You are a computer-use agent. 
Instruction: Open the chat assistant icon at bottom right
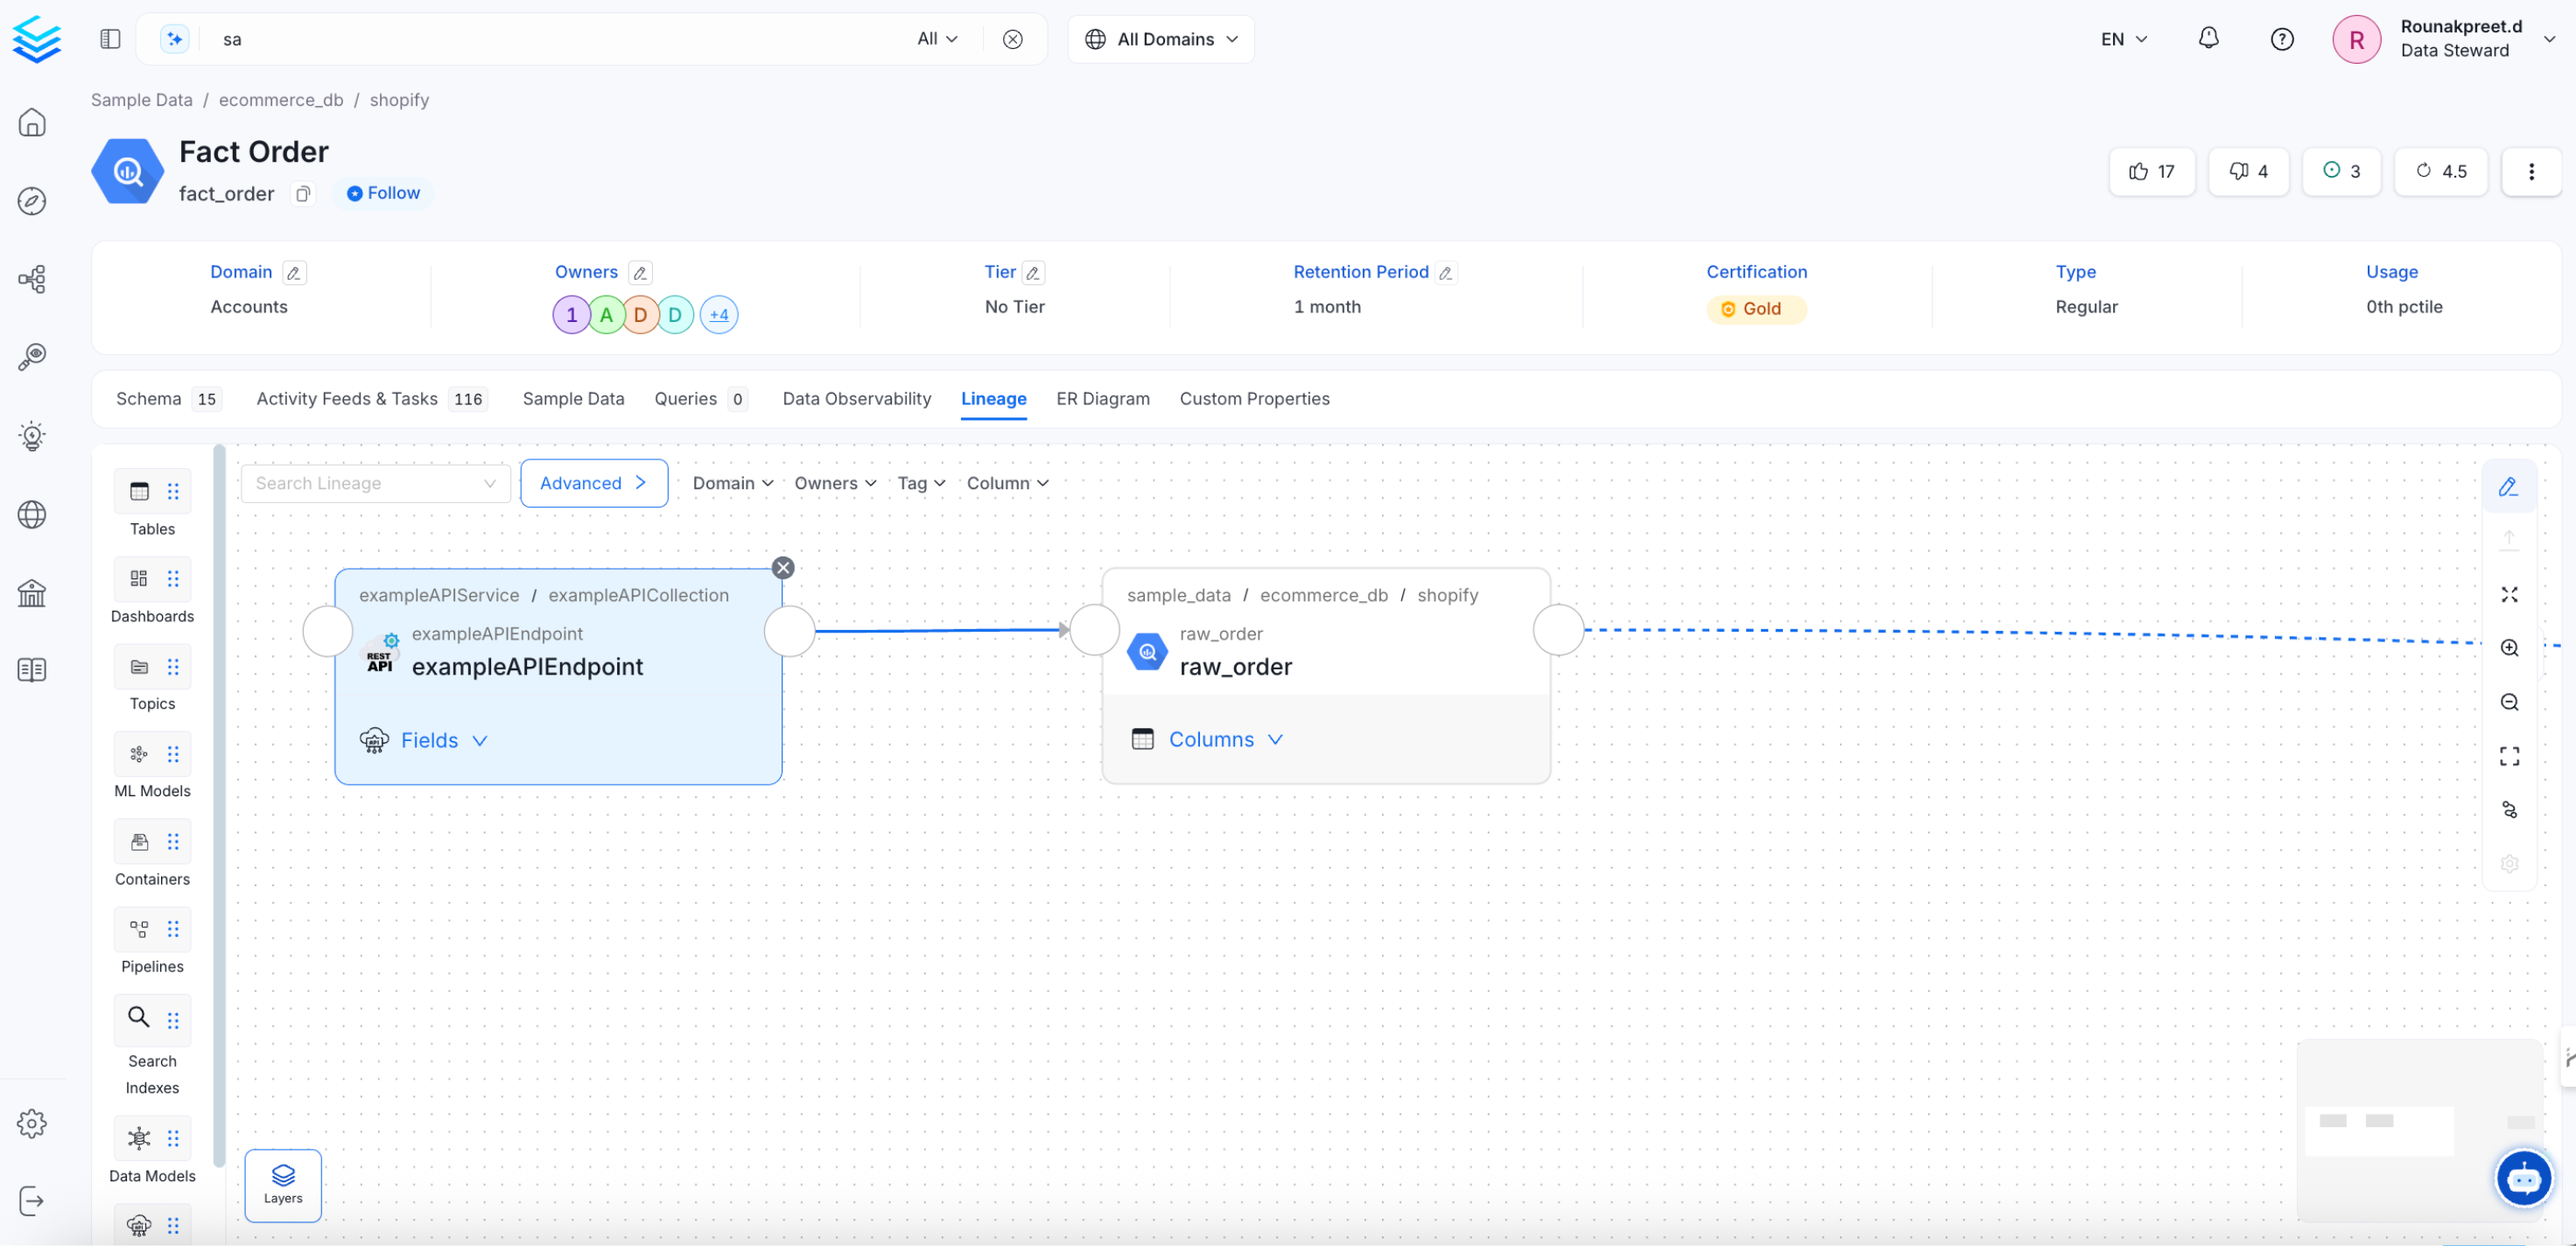[2524, 1178]
